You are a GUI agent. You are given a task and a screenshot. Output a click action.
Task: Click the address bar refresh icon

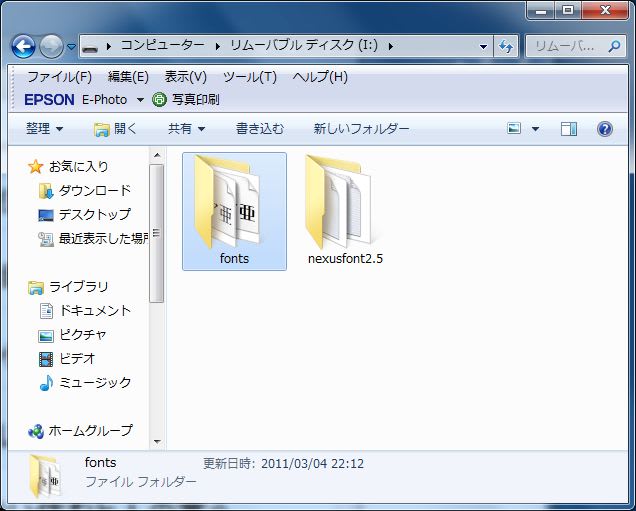pyautogui.click(x=506, y=46)
